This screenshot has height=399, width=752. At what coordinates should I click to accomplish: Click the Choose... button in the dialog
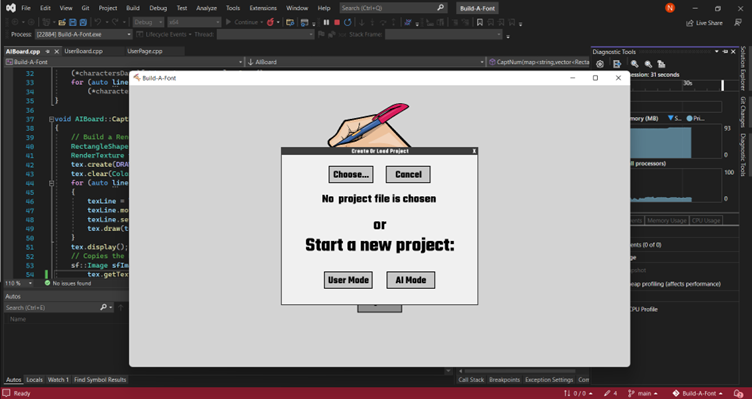pos(351,175)
